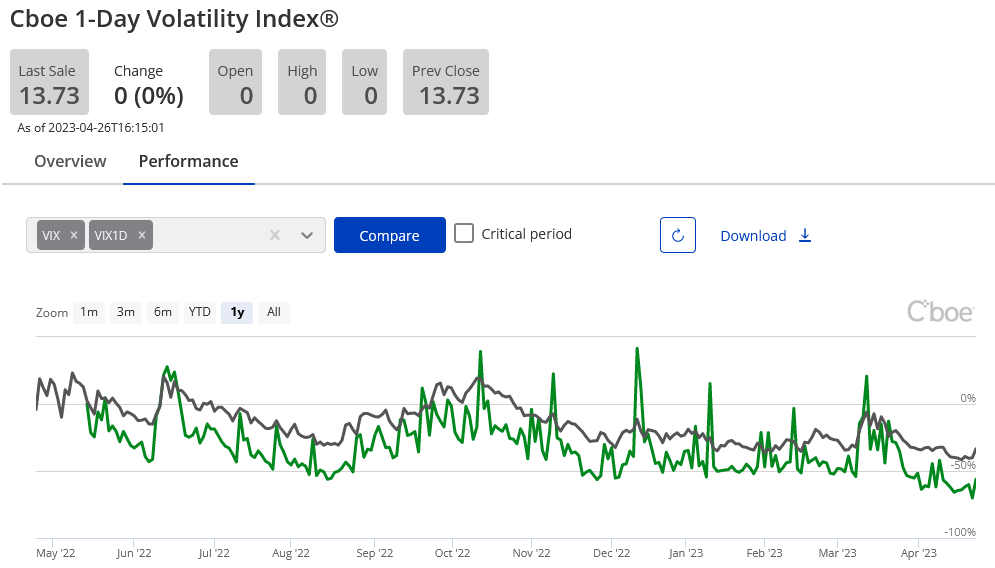Viewport: 995px width, 568px height.
Task: Click the High value box
Action: (302, 83)
